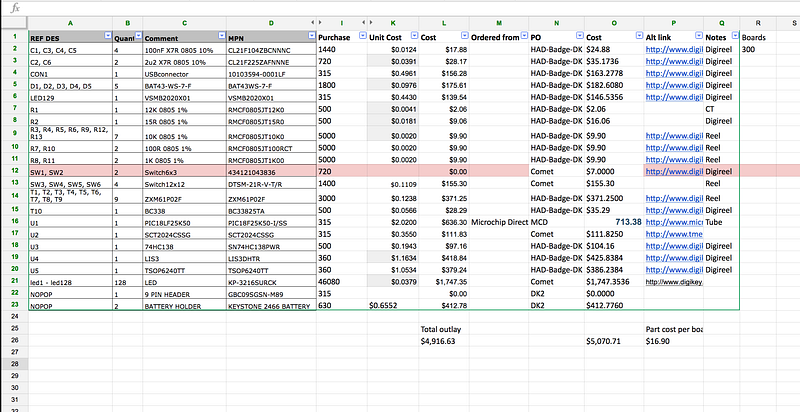Open the Purchase filter dropdown
Screen dimensions: 800x412
tap(363, 36)
